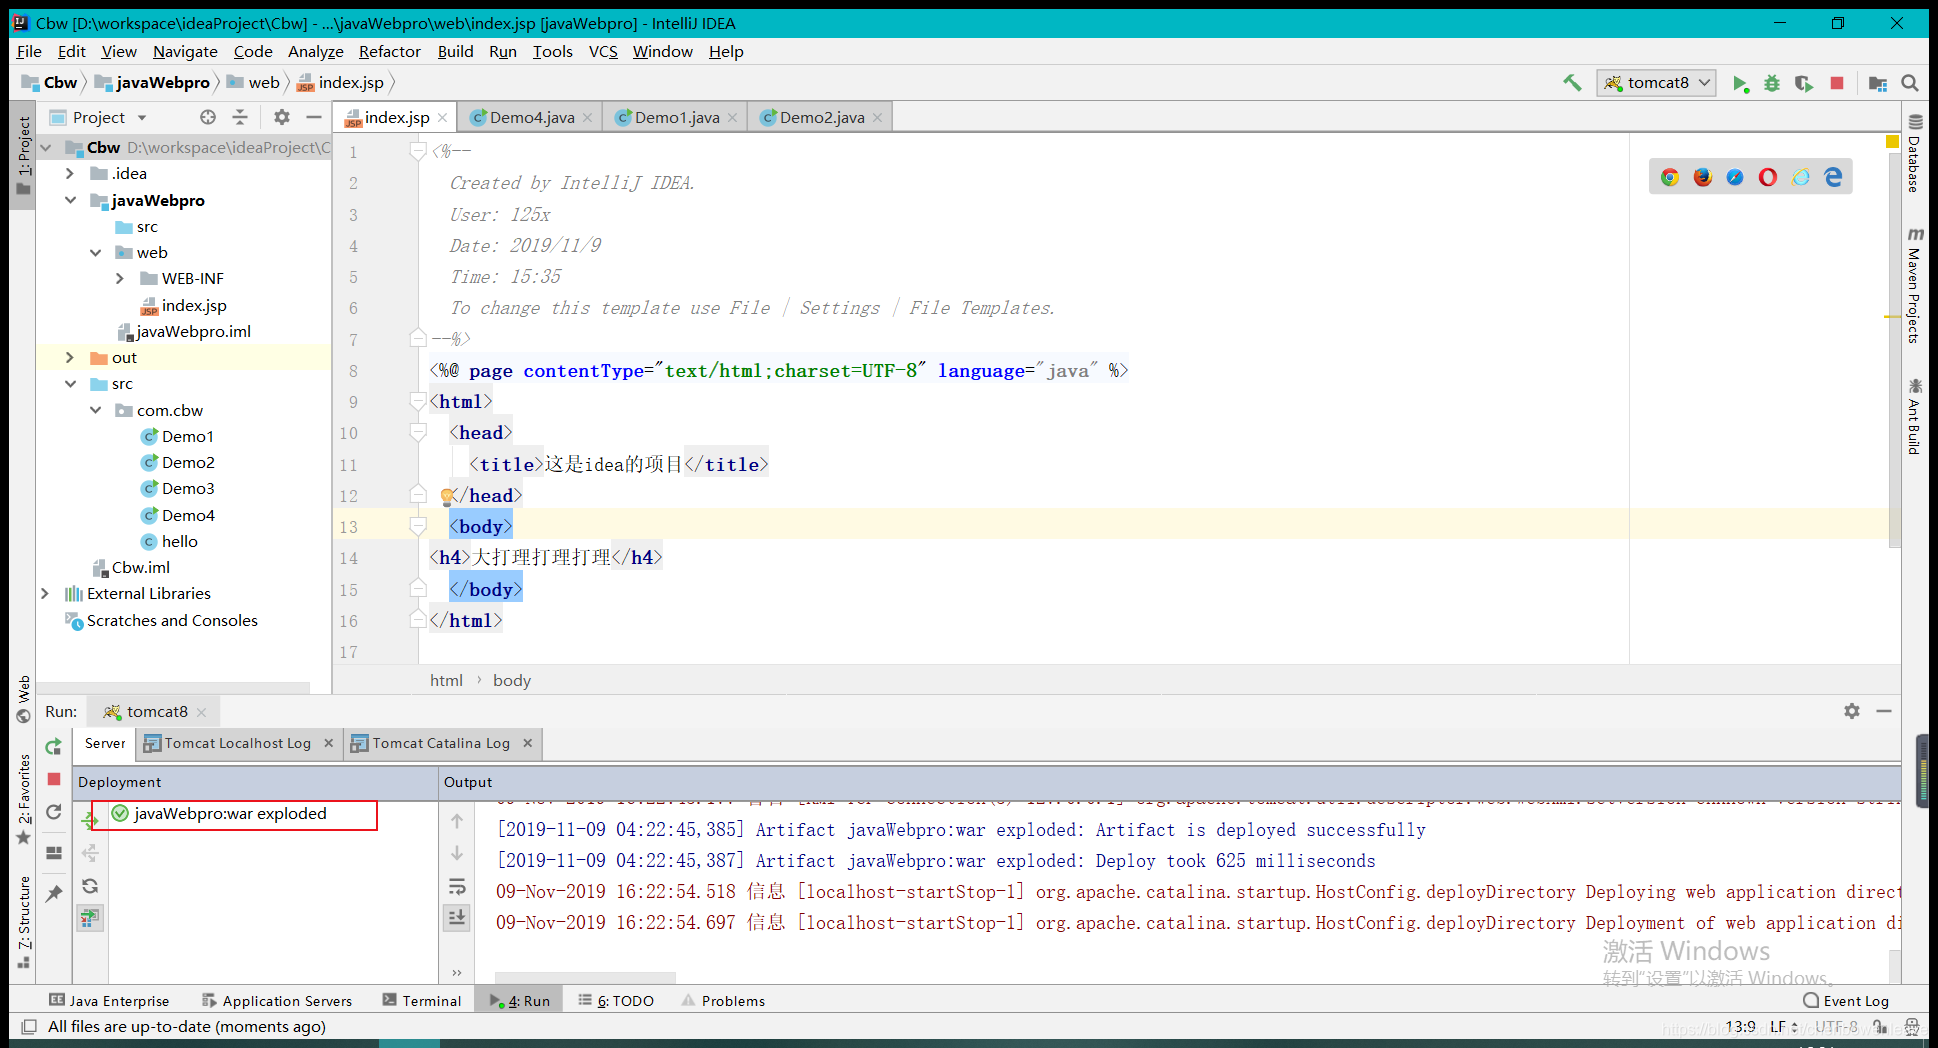Expand the WEB-INF folder
The image size is (1938, 1048).
coord(120,279)
